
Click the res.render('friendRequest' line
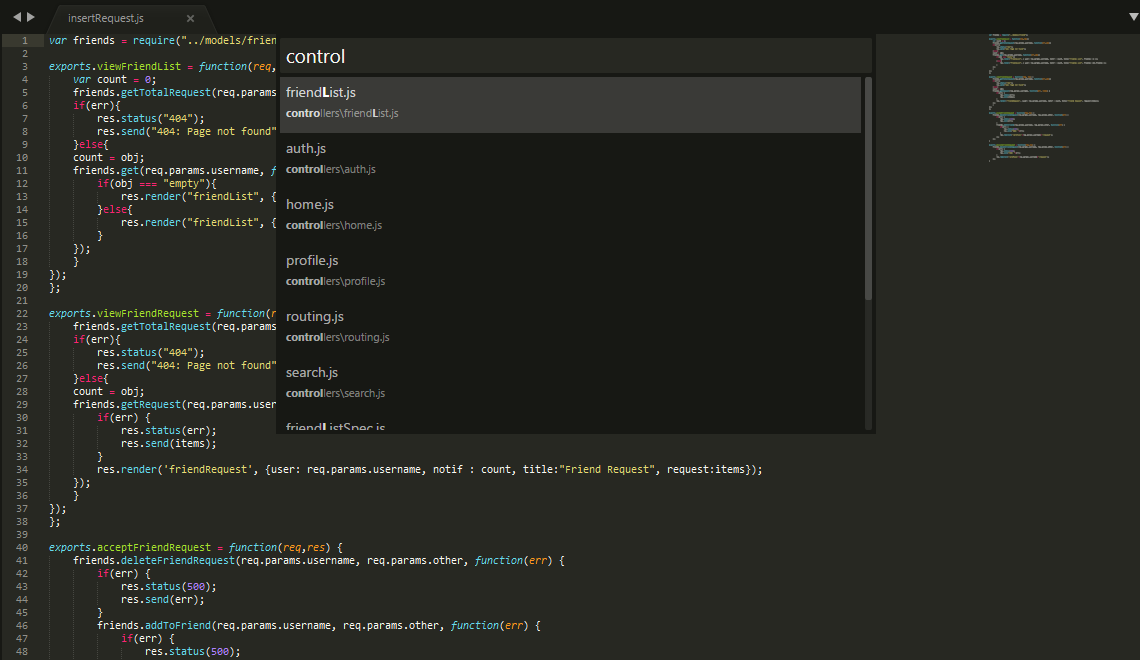click(x=430, y=470)
